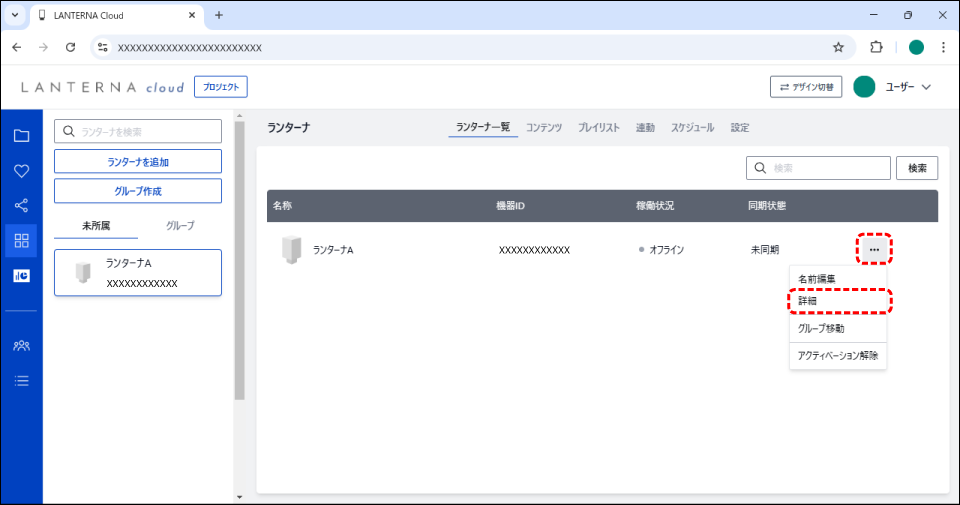Viewport: 960px width, 505px height.
Task: Click the browser extensions puzzle icon
Action: [877, 47]
